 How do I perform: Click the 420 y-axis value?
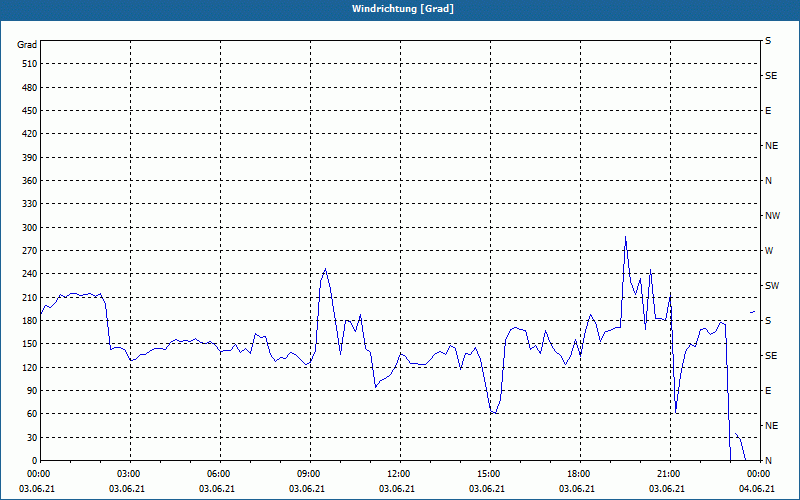point(30,134)
